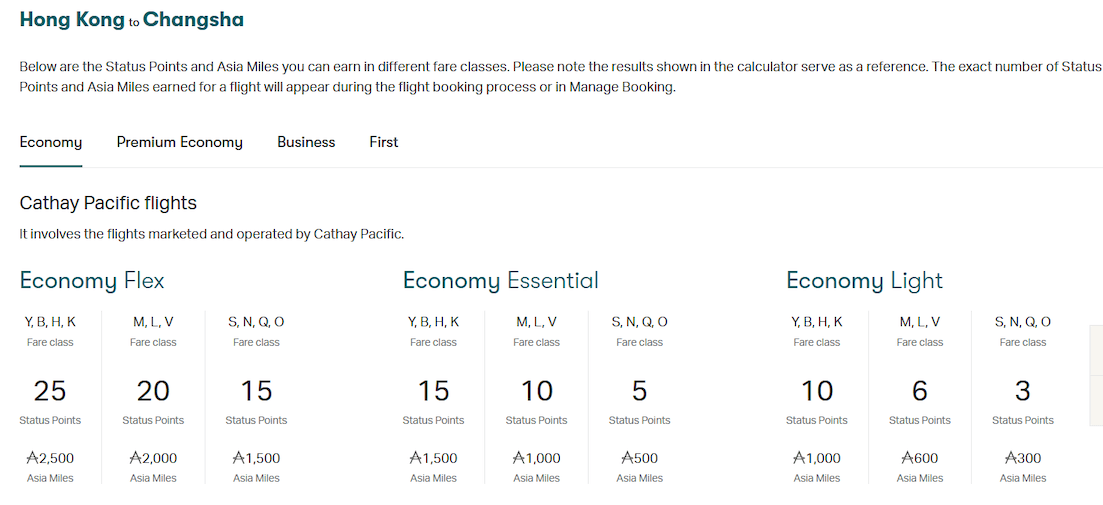
Task: Click the Hong Kong to Changsha title
Action: click(x=131, y=20)
